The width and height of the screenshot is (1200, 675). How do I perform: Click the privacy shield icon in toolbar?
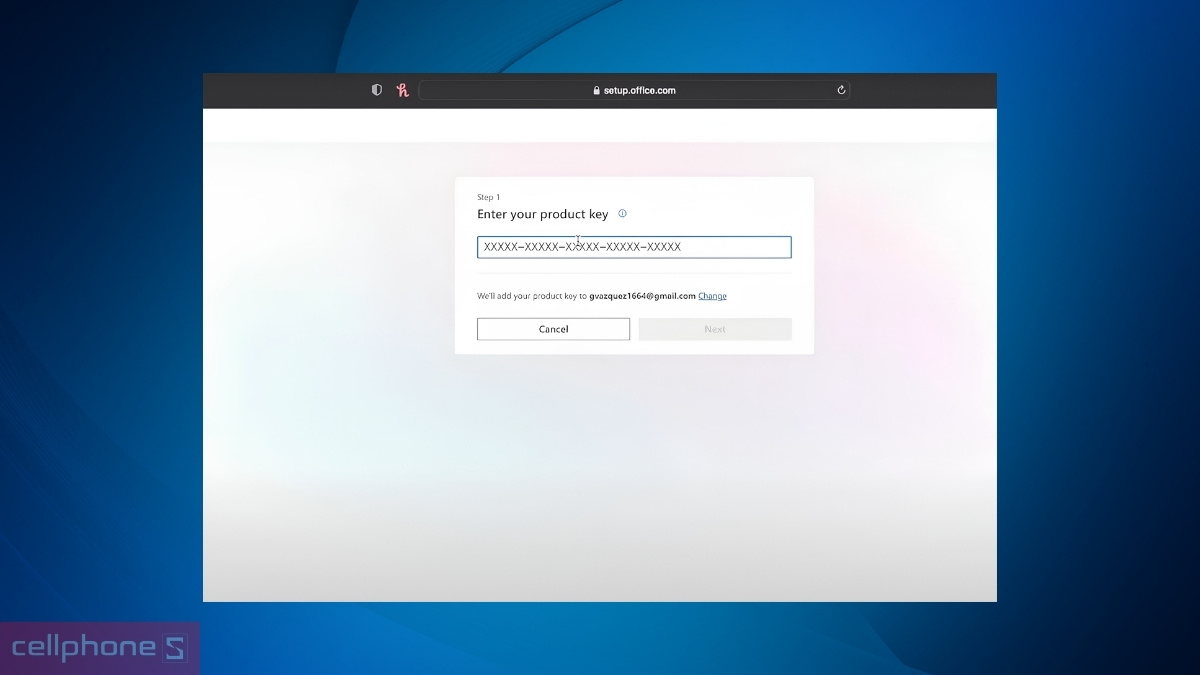[377, 90]
